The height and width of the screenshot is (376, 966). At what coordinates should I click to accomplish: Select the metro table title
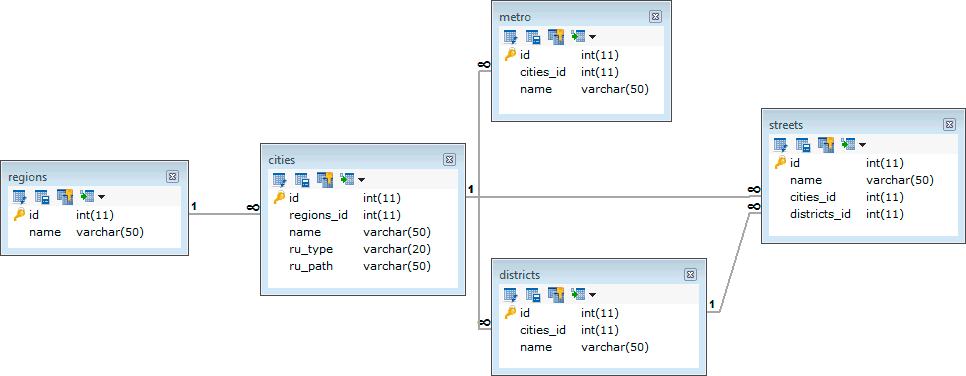tap(514, 17)
